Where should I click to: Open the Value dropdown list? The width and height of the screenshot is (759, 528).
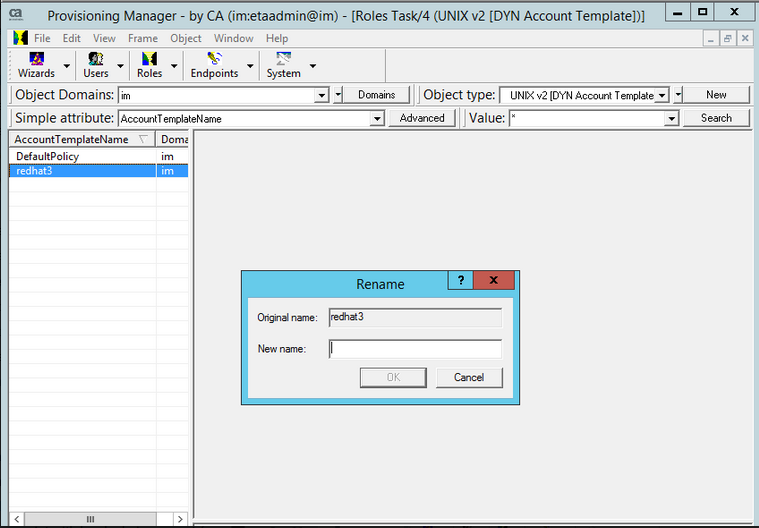pyautogui.click(x=671, y=118)
